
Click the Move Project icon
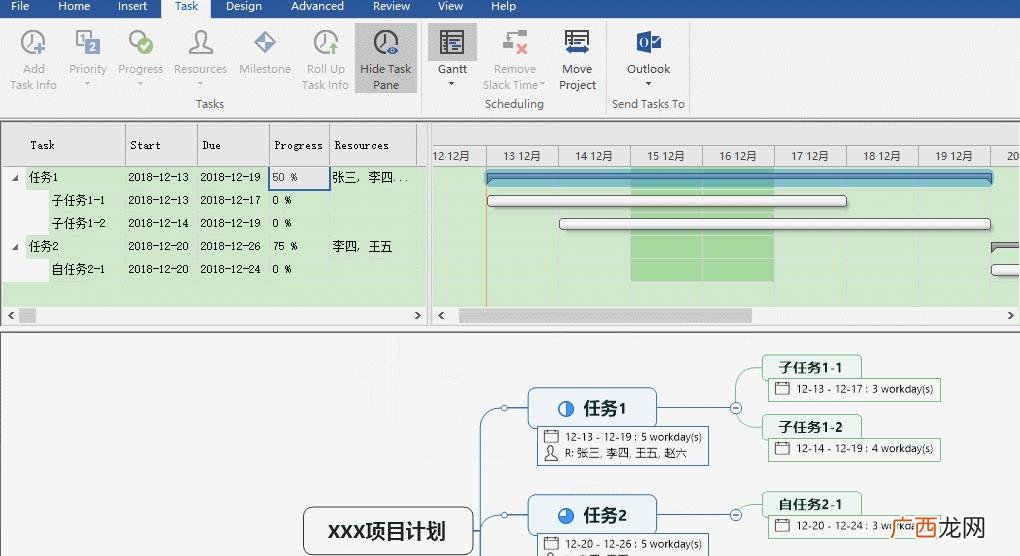point(577,43)
